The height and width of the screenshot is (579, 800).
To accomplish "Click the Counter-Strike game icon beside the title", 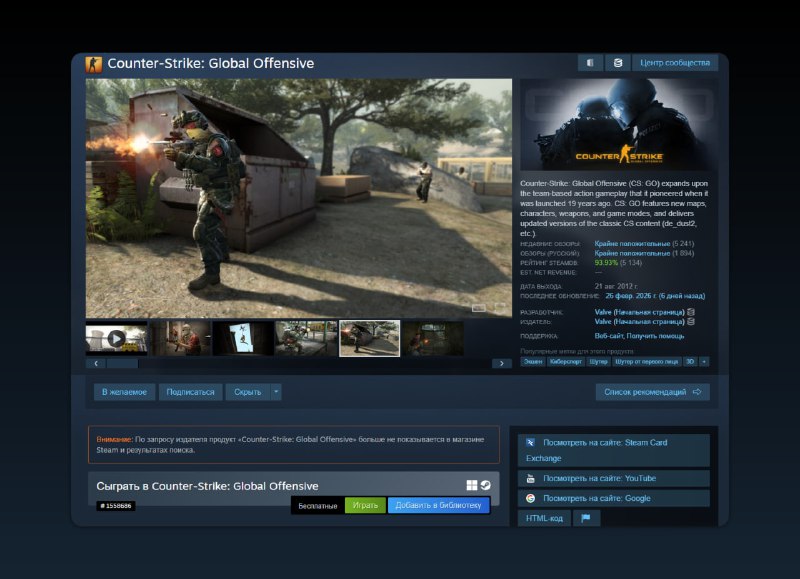I will click(94, 64).
